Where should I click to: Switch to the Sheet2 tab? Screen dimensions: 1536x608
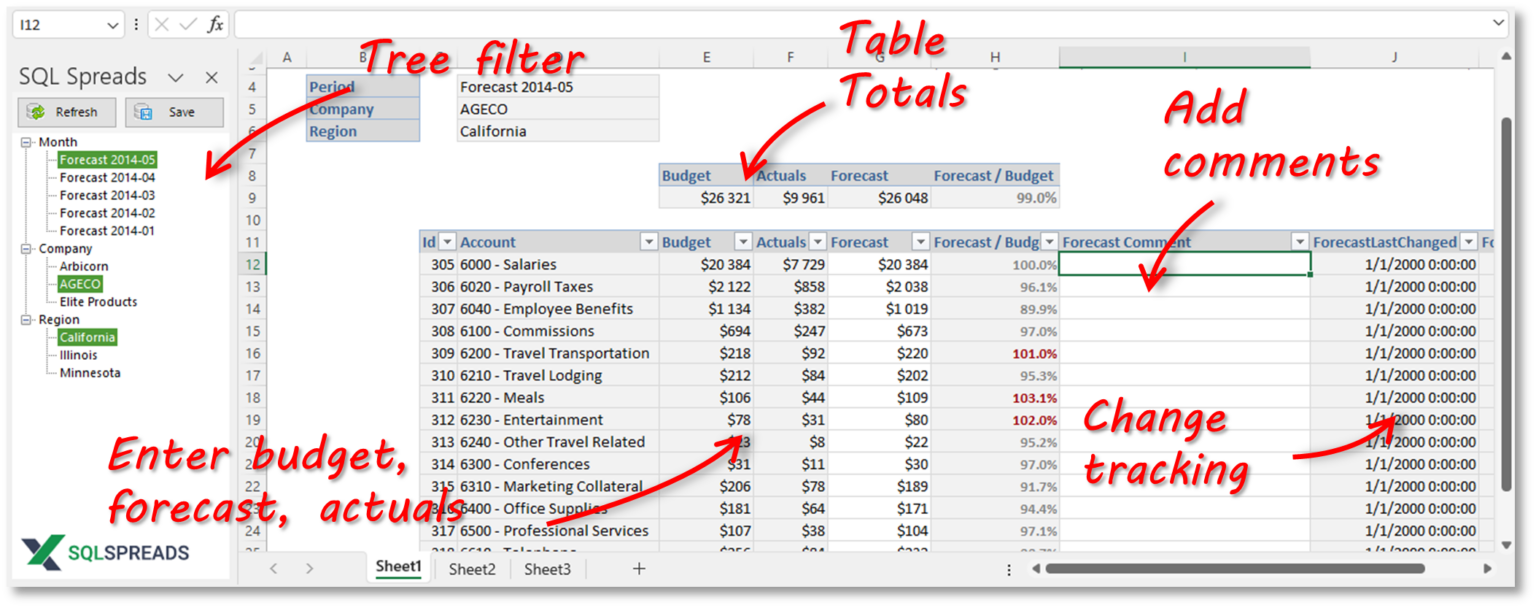471,568
